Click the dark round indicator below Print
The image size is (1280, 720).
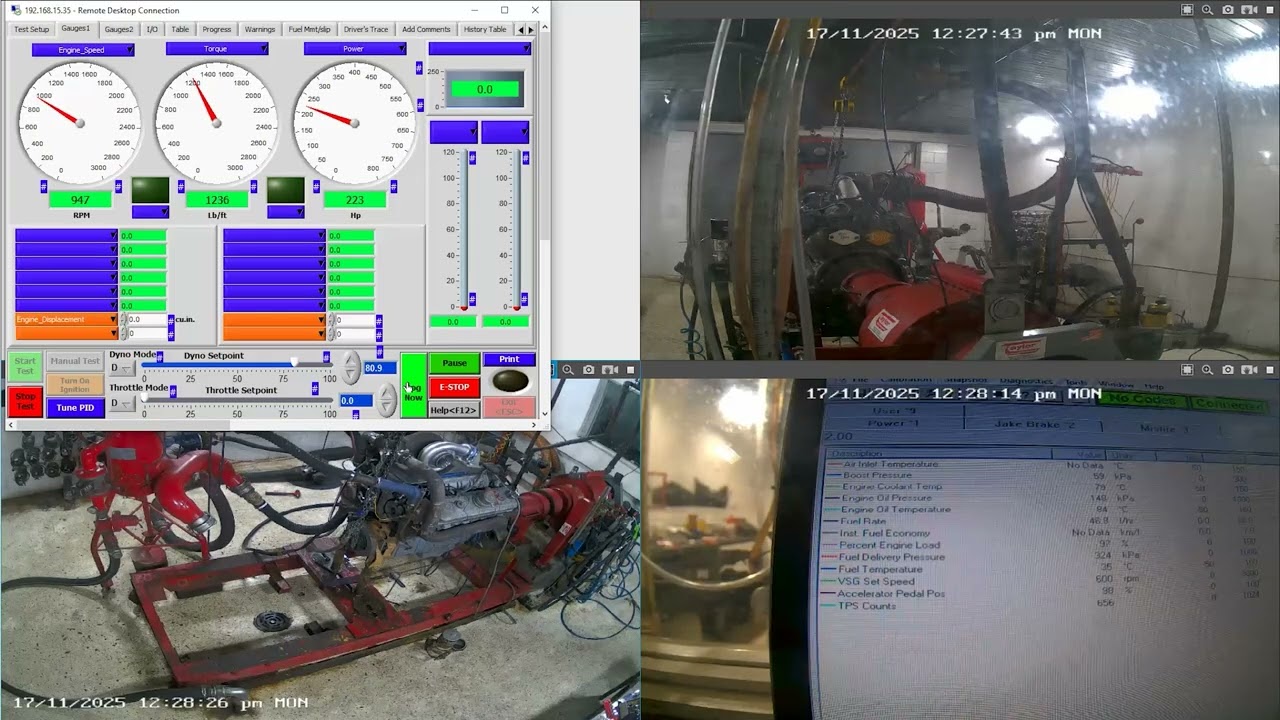510,381
